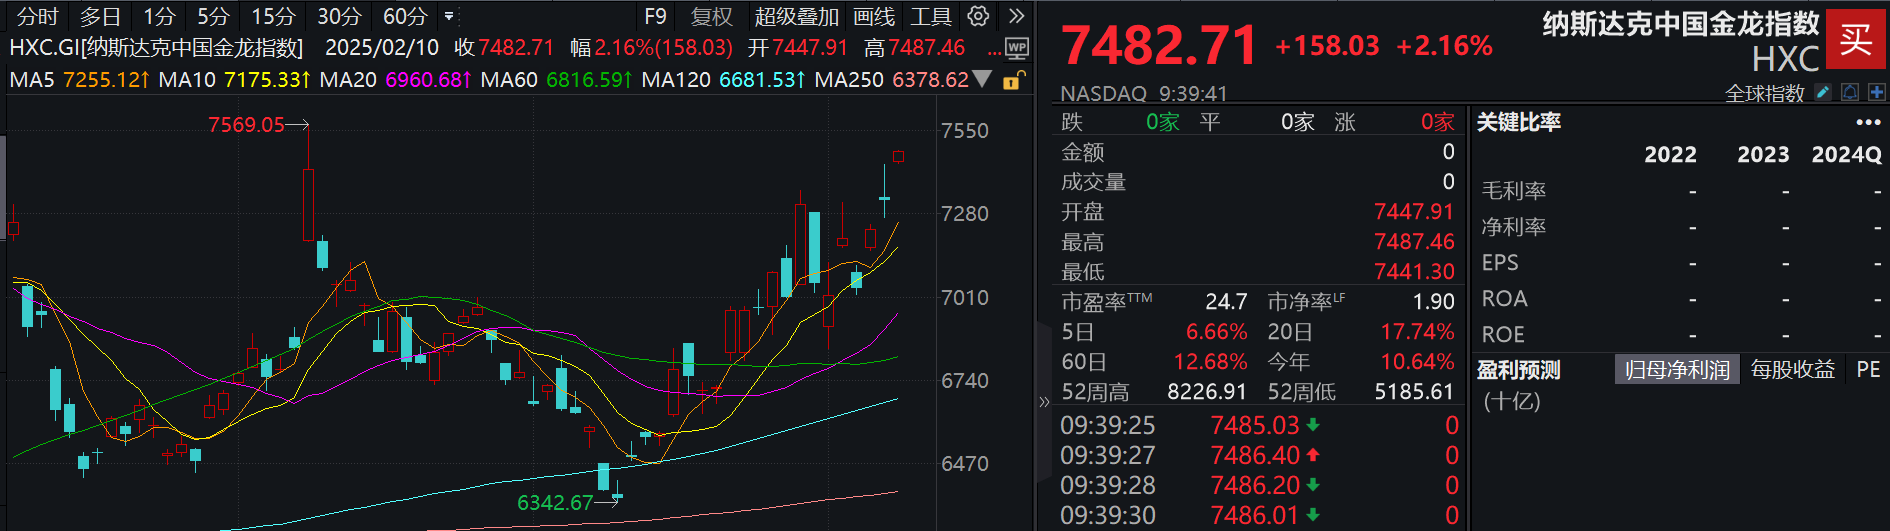
Task: Click the 7569.05 high marker on chart
Action: (x=246, y=125)
